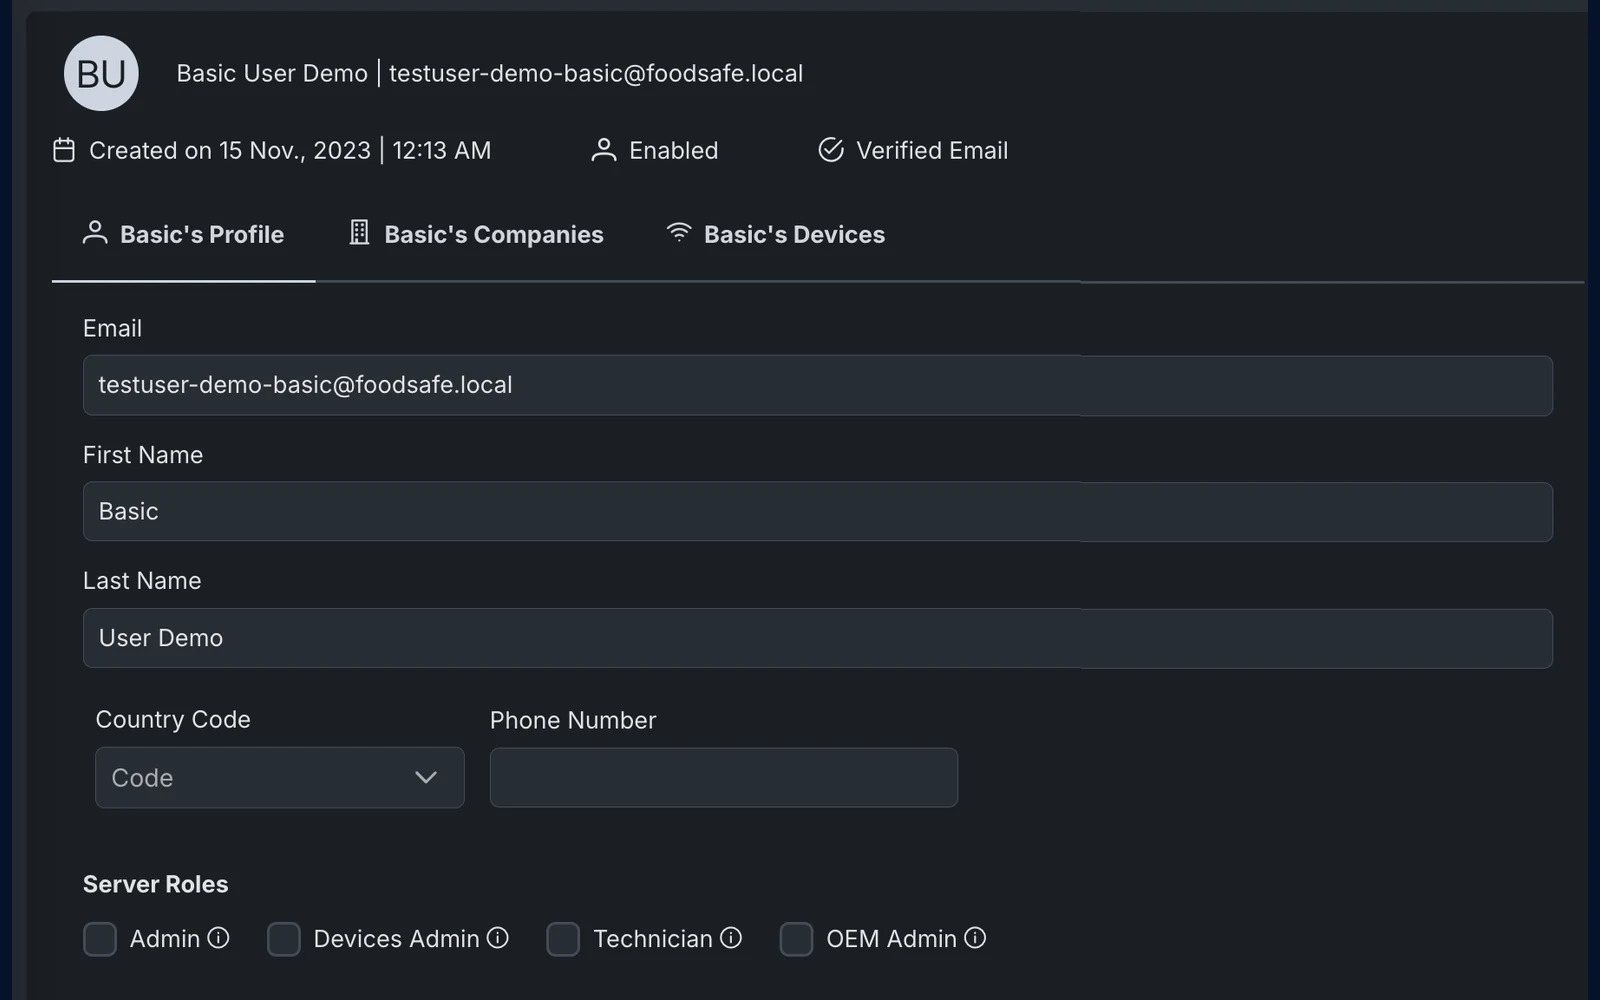This screenshot has width=1600, height=1000.
Task: Show info for the OEM Admin role
Action: coord(975,938)
